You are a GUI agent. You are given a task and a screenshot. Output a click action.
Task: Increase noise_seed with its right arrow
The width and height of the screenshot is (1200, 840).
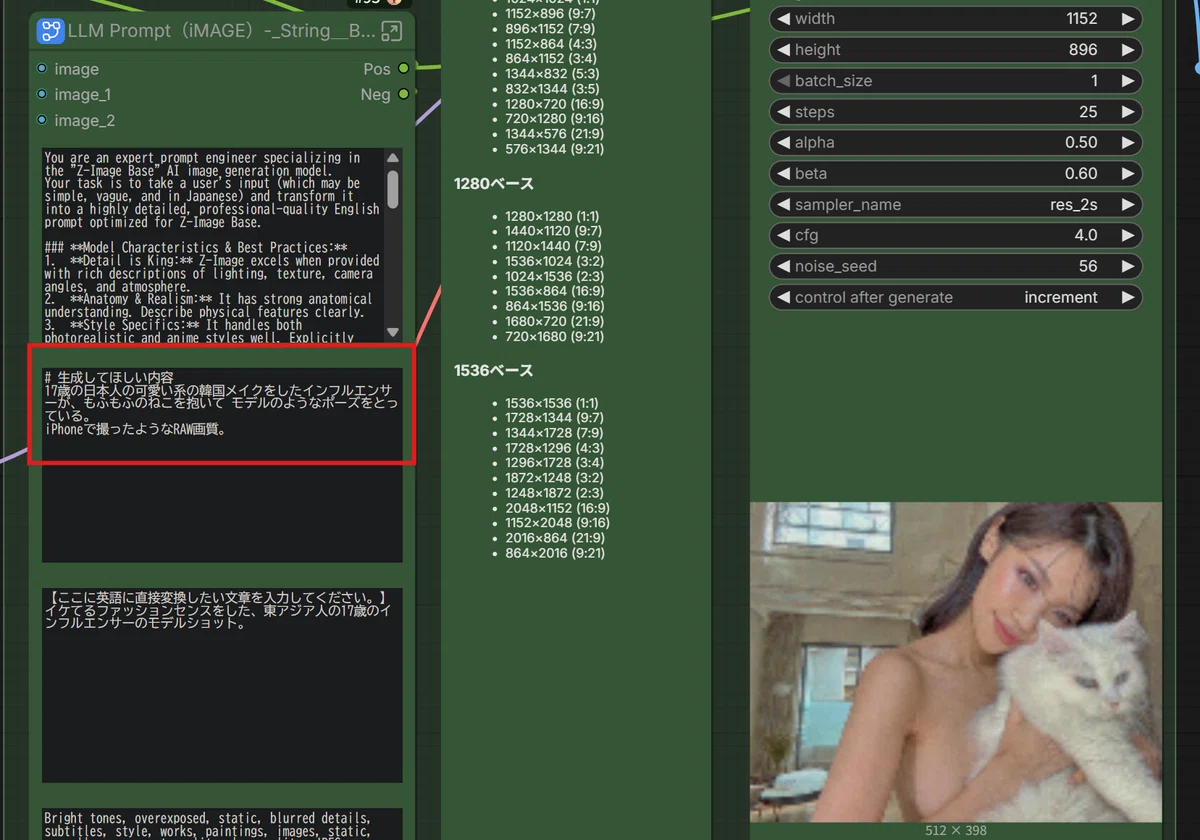[1128, 267]
